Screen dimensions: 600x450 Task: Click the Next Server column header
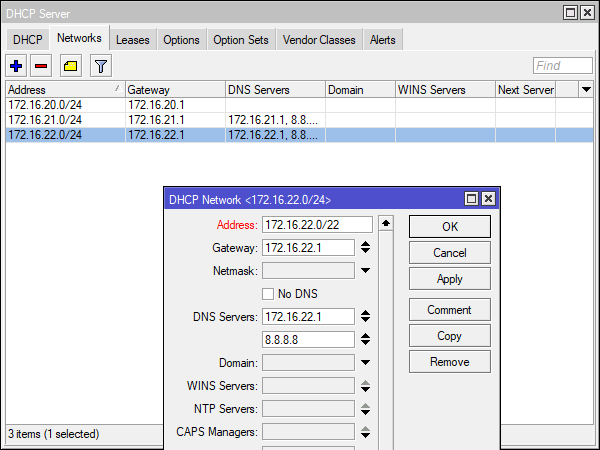[x=526, y=90]
